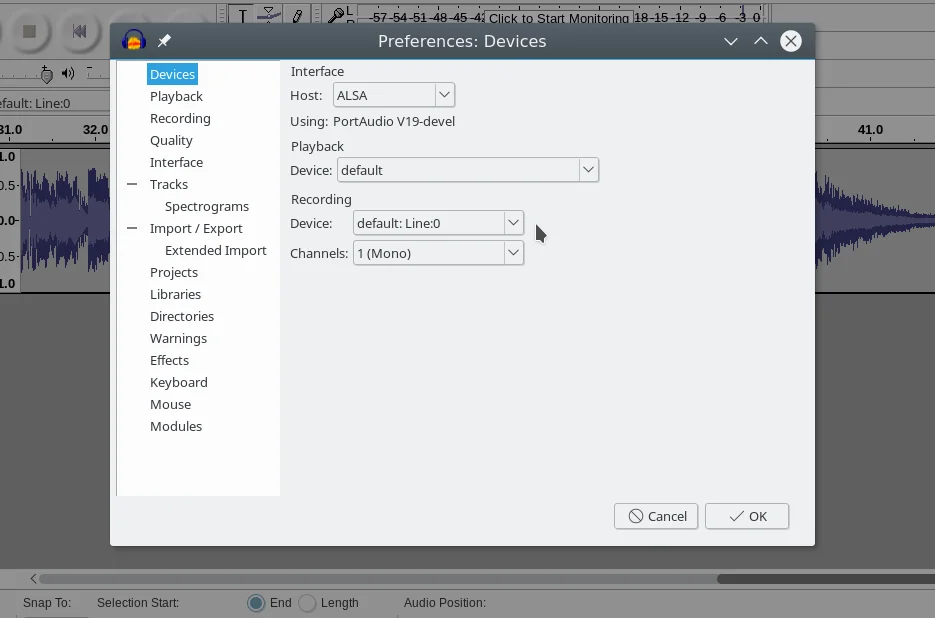Open Modules preferences category
Viewport: 935px width, 618px height.
pos(176,427)
